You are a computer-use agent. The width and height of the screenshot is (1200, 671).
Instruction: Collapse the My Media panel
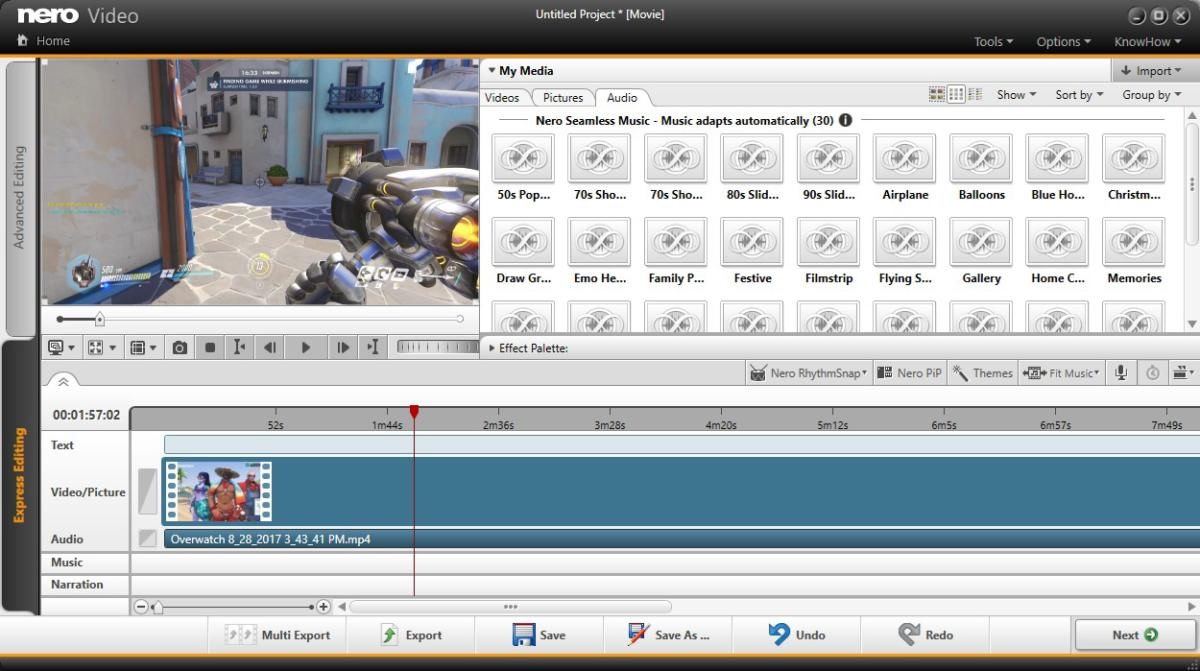pyautogui.click(x=491, y=71)
